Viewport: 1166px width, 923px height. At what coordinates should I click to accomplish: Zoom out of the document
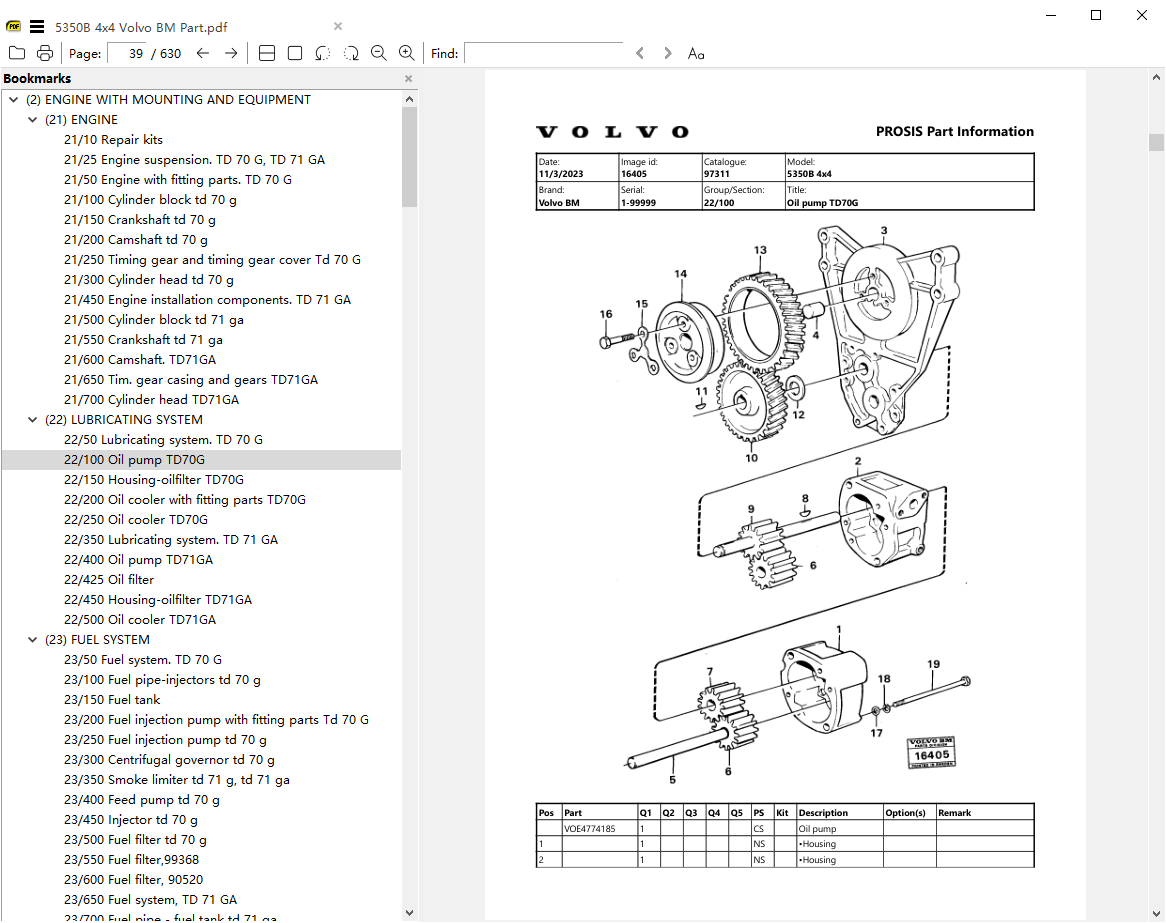click(379, 53)
